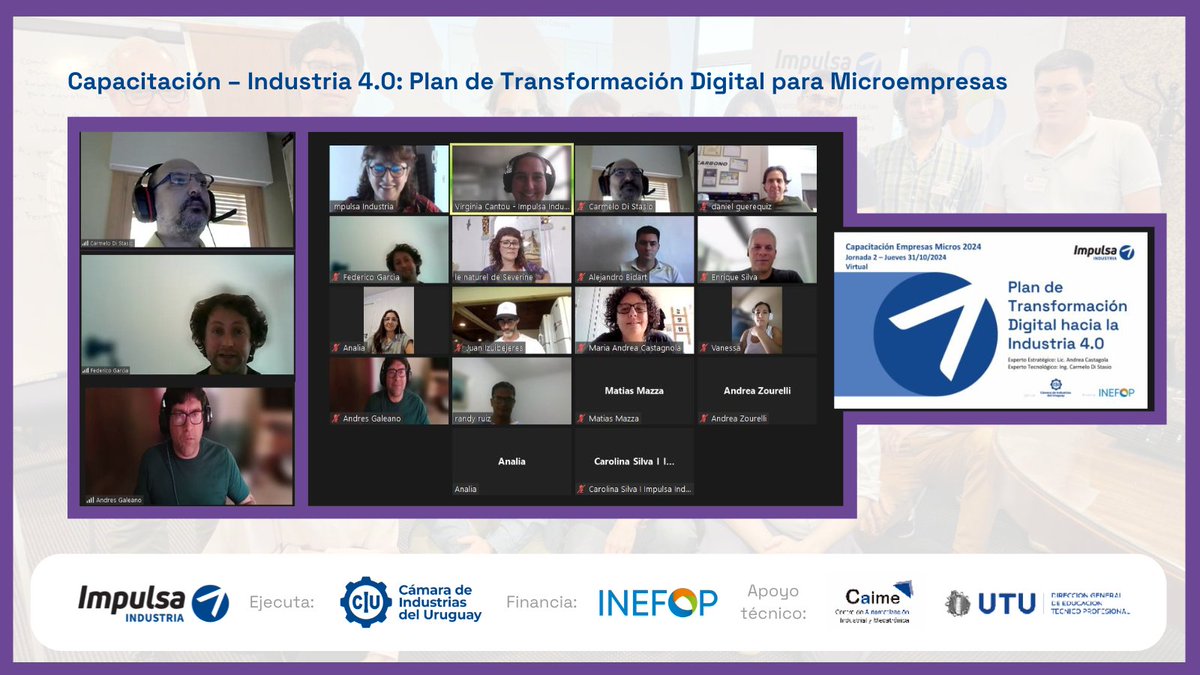Select le naturel de Severine video tile
This screenshot has height=675, width=1200.
(511, 250)
